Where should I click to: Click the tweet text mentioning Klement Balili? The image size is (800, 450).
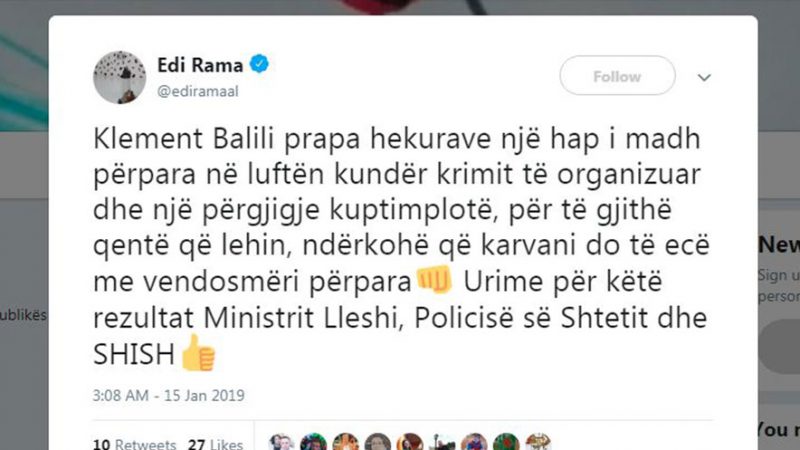click(x=401, y=246)
